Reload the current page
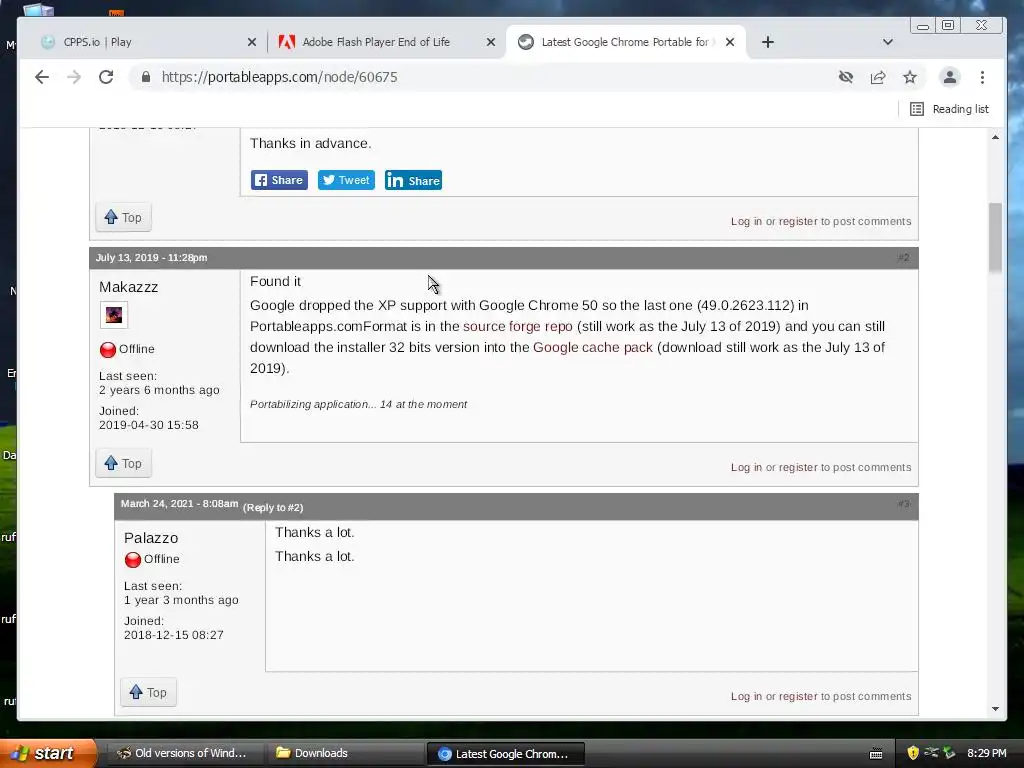1024x768 pixels. point(106,77)
